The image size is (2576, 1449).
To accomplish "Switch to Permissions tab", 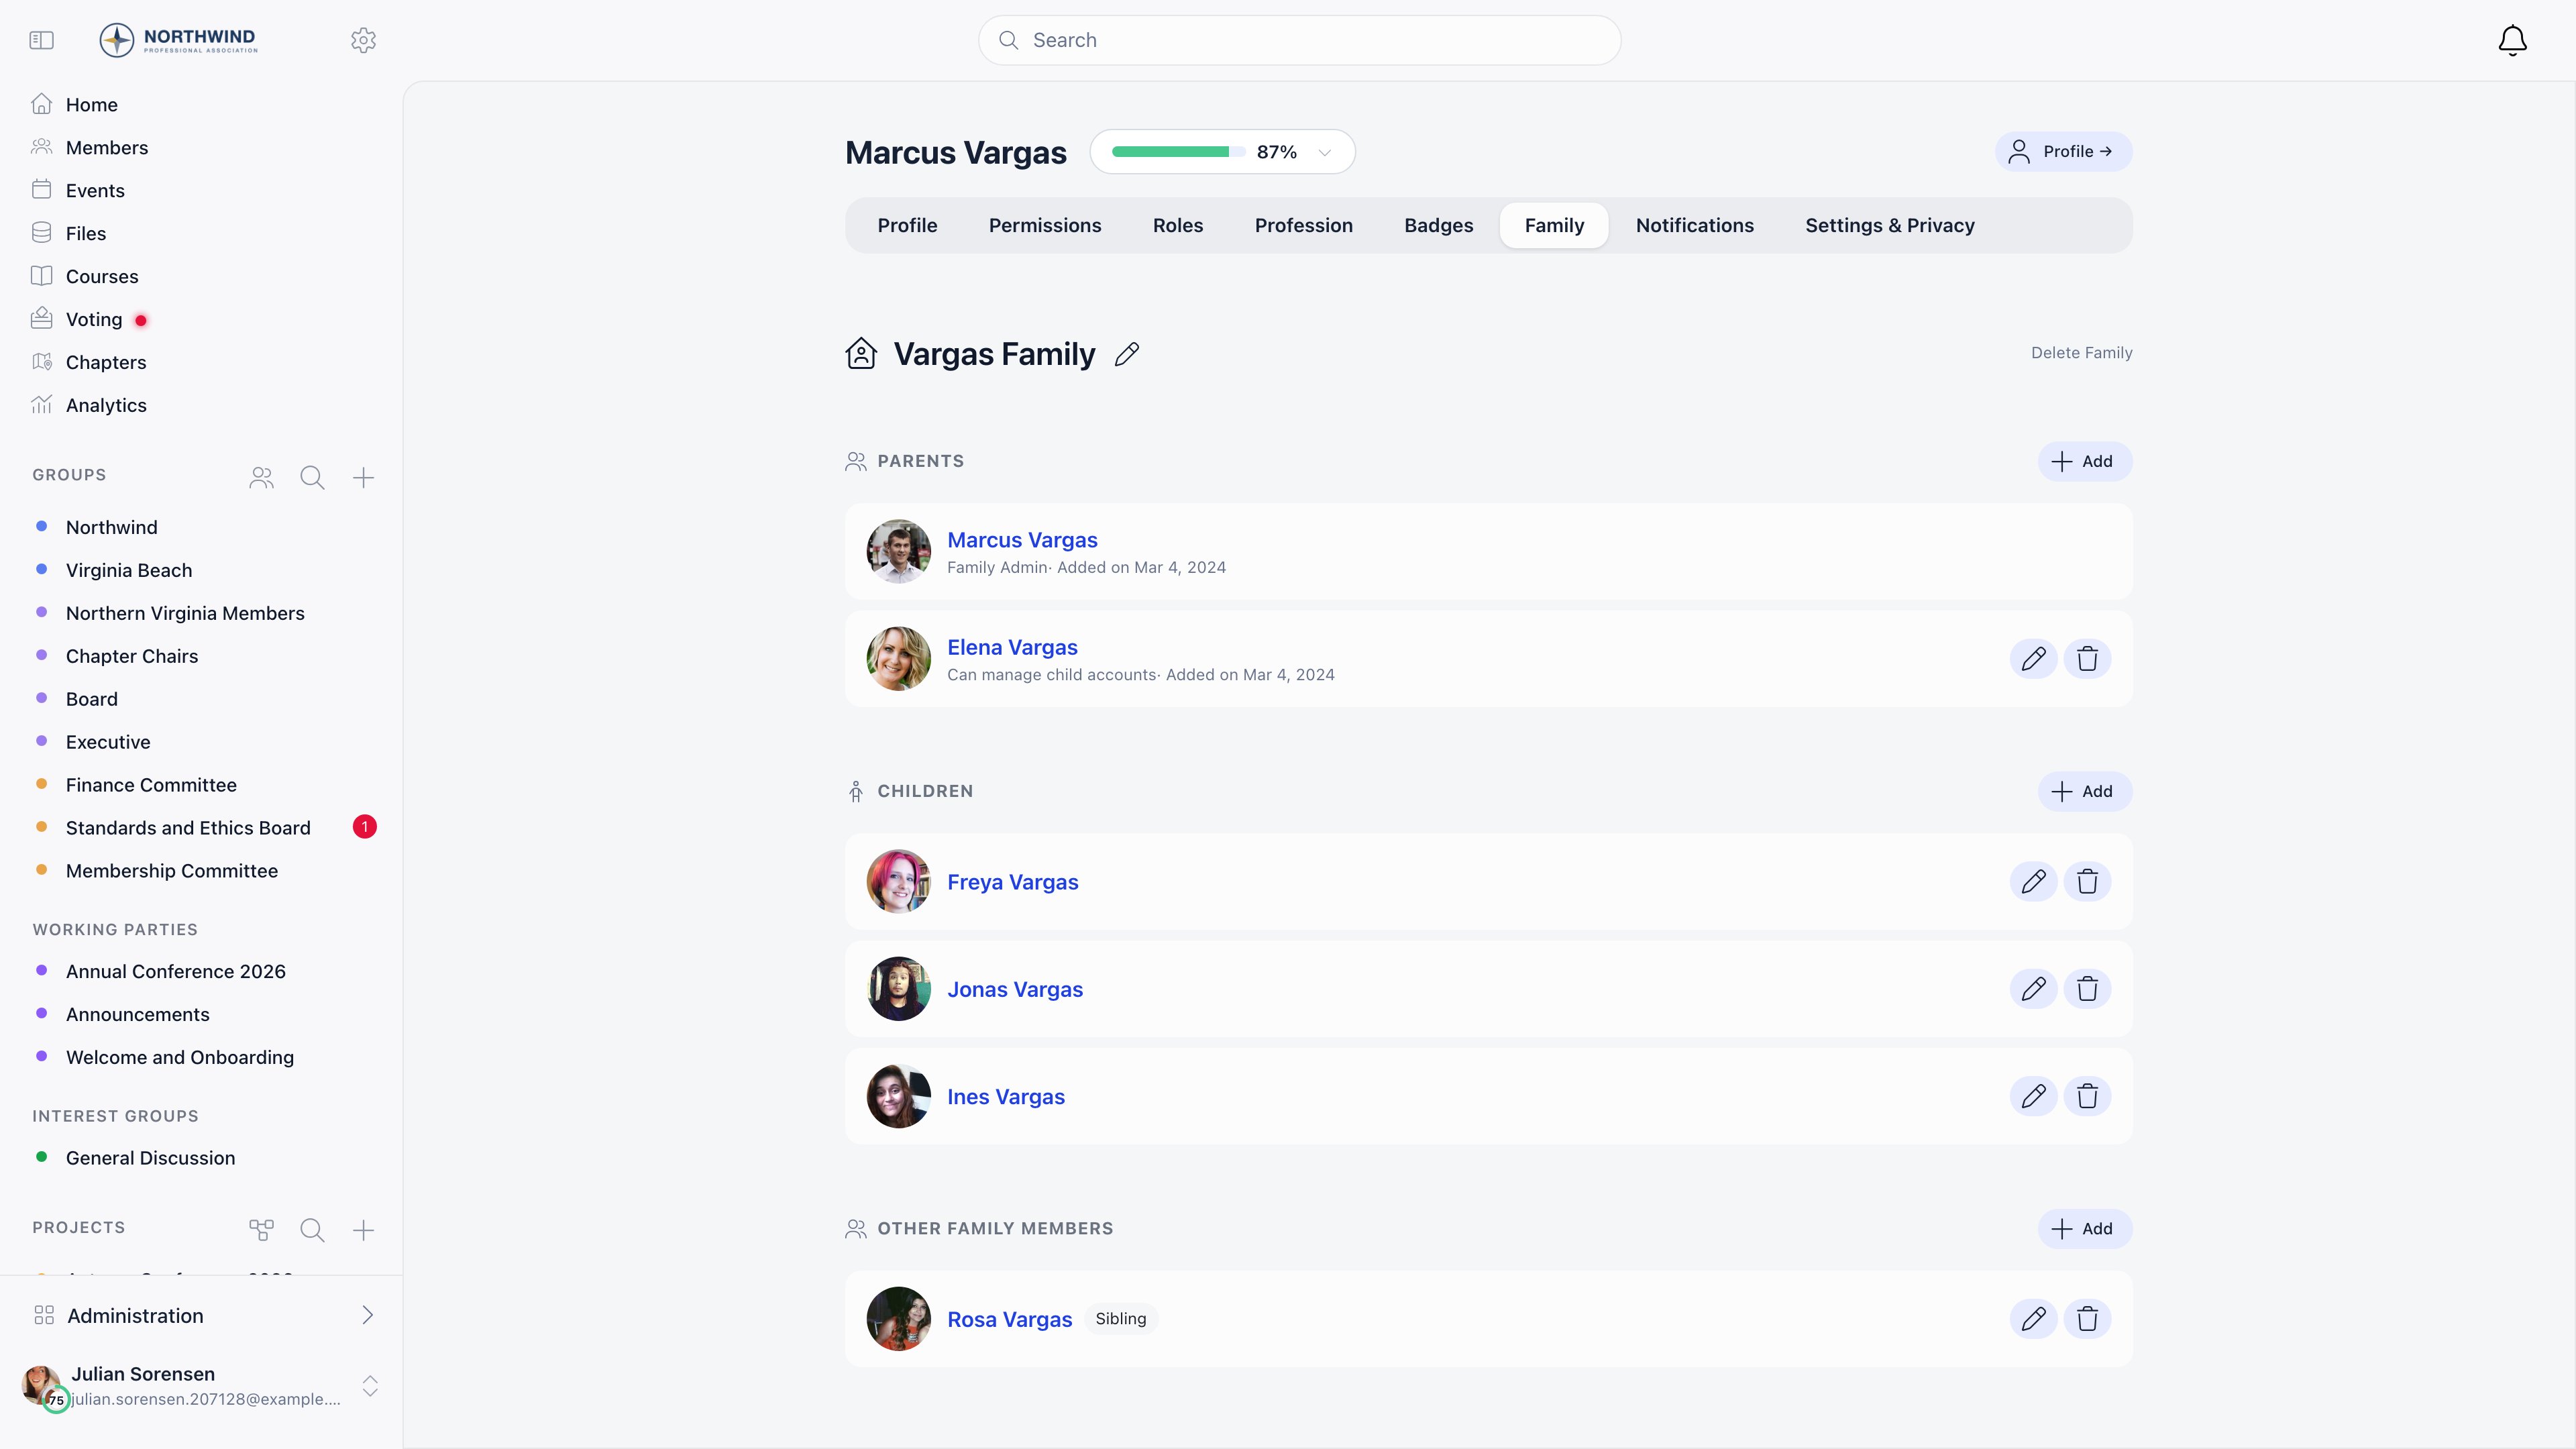I will point(1045,226).
